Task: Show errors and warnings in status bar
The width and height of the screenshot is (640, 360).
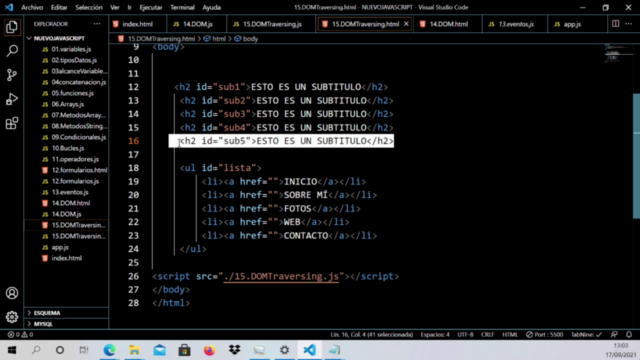Action: (x=20, y=335)
